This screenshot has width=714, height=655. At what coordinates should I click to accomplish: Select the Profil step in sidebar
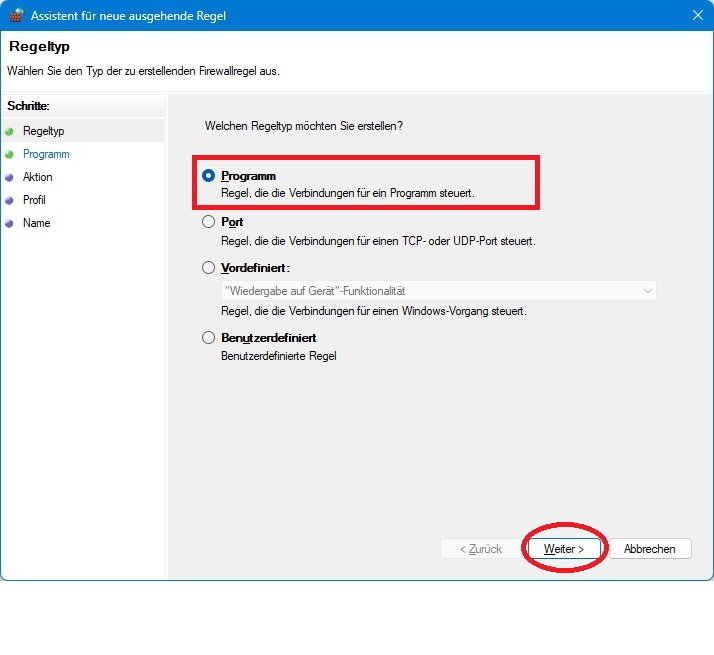[x=34, y=200]
